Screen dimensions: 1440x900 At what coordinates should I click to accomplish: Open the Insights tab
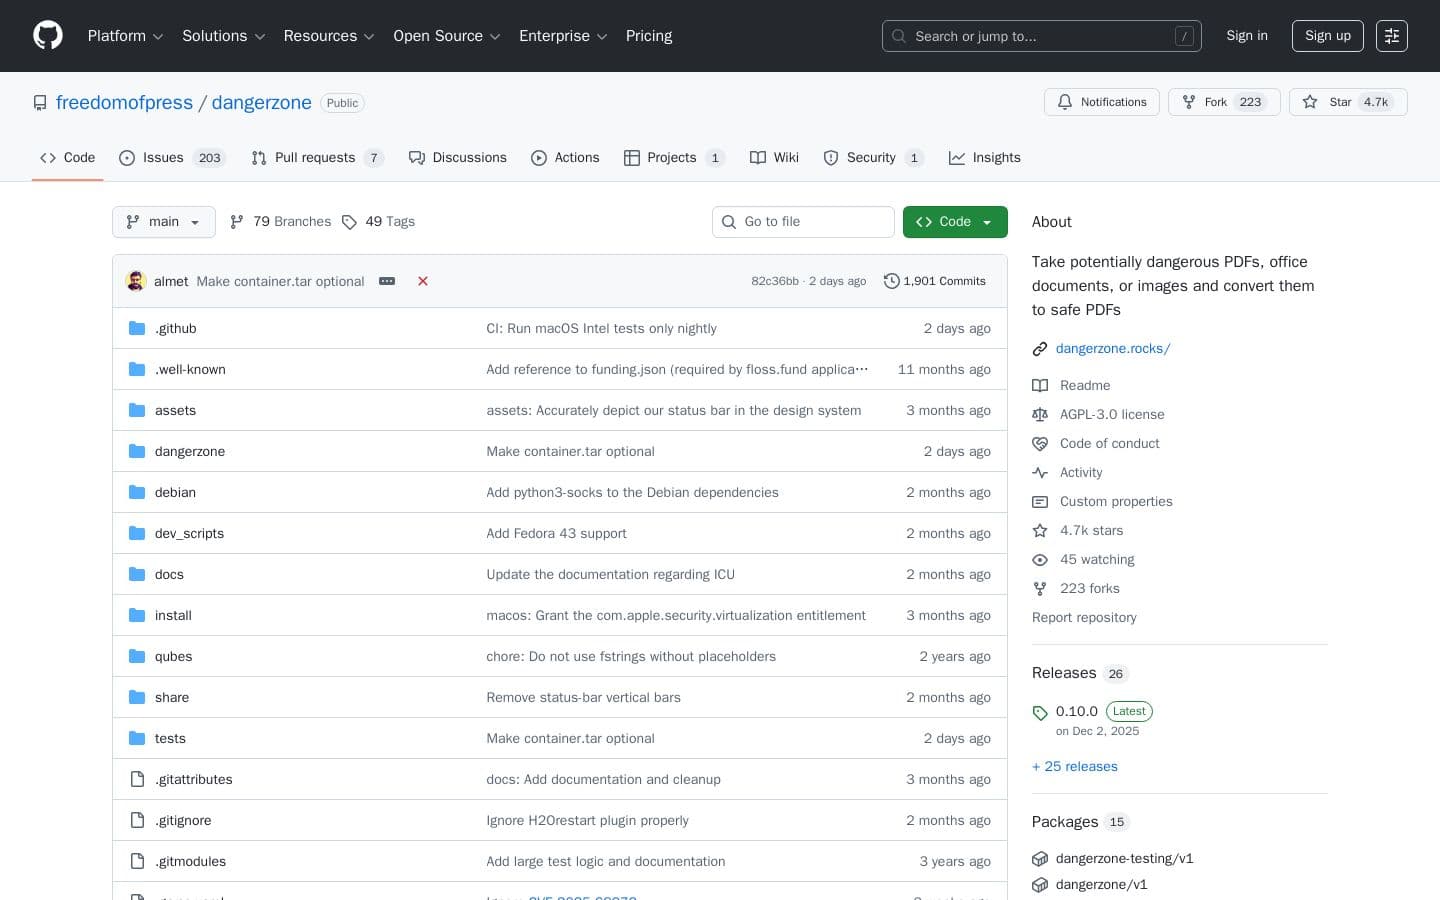985,158
